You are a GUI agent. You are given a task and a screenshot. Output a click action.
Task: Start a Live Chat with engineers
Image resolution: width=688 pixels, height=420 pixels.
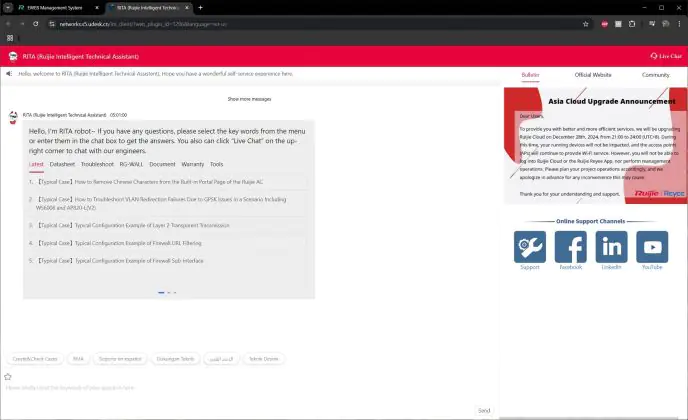(666, 56)
